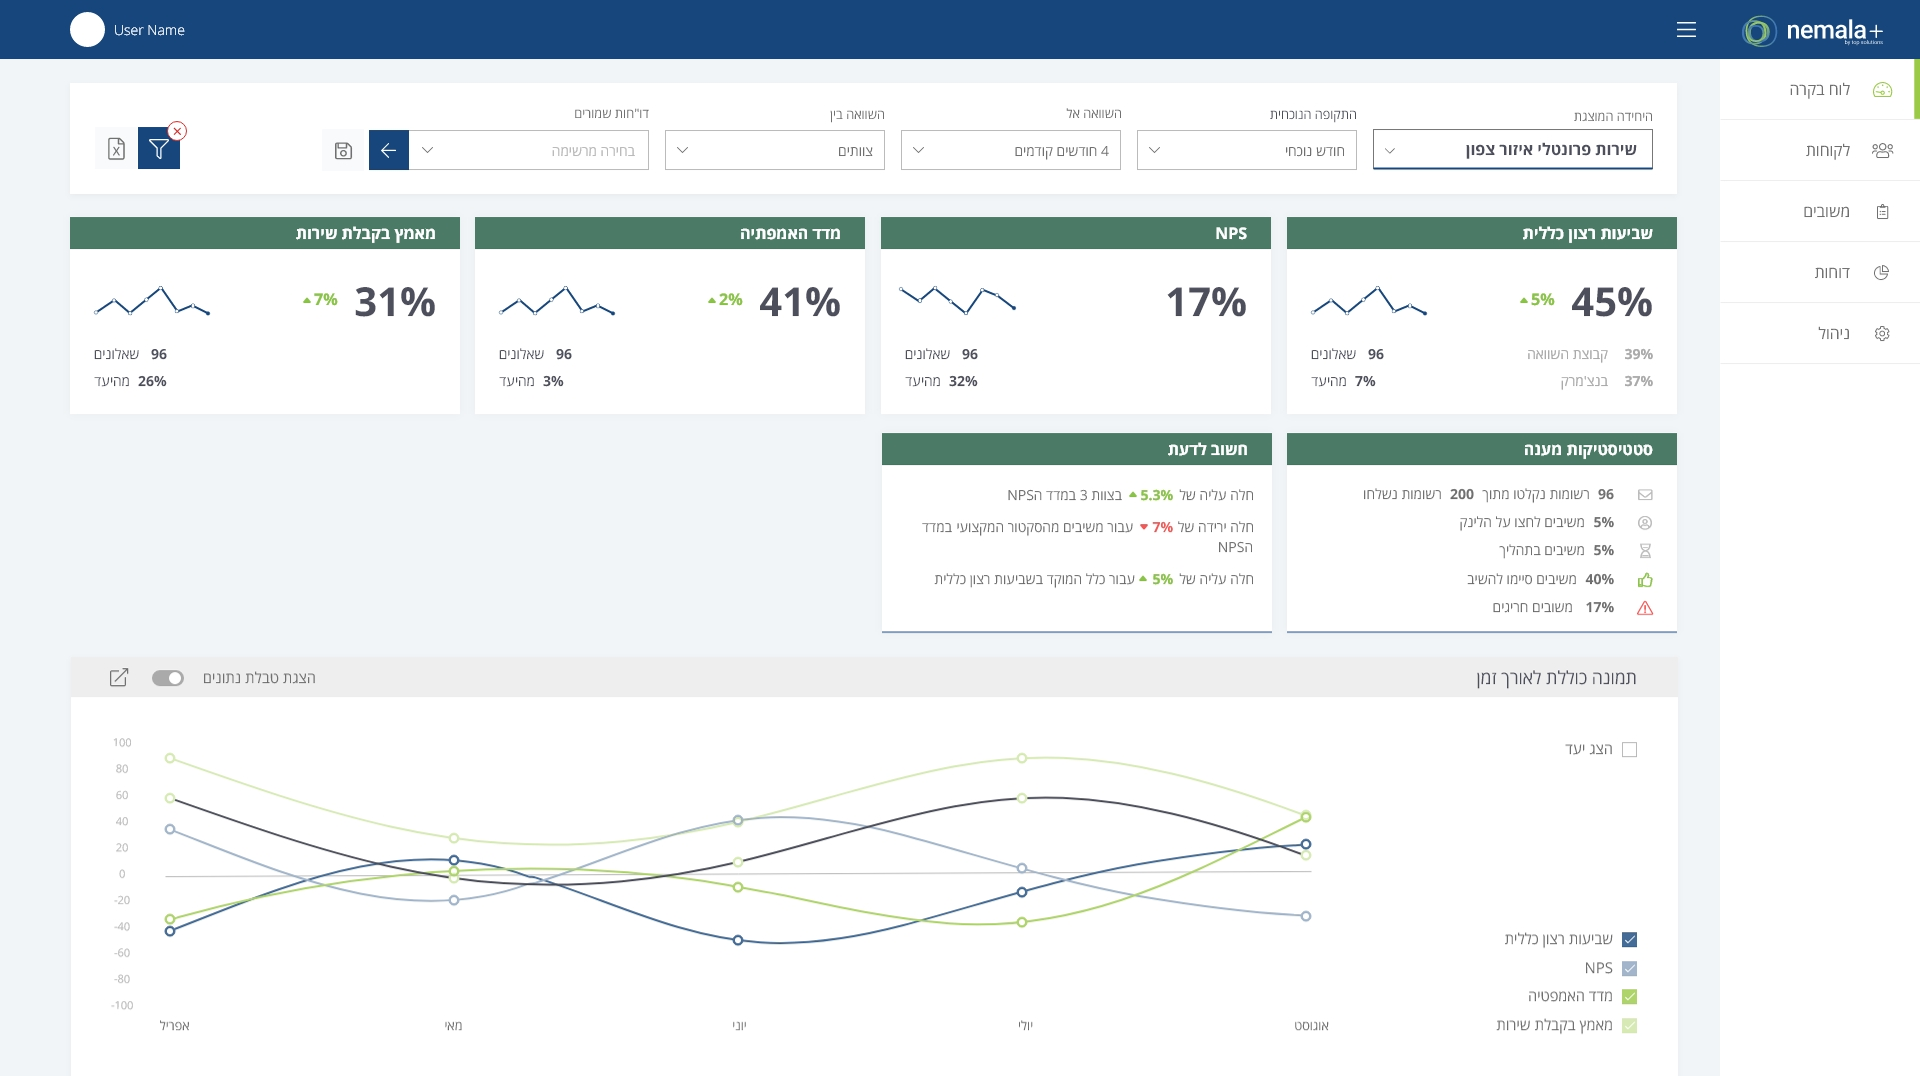The height and width of the screenshot is (1076, 1920).
Task: Click the blue back arrow button
Action: (x=388, y=150)
